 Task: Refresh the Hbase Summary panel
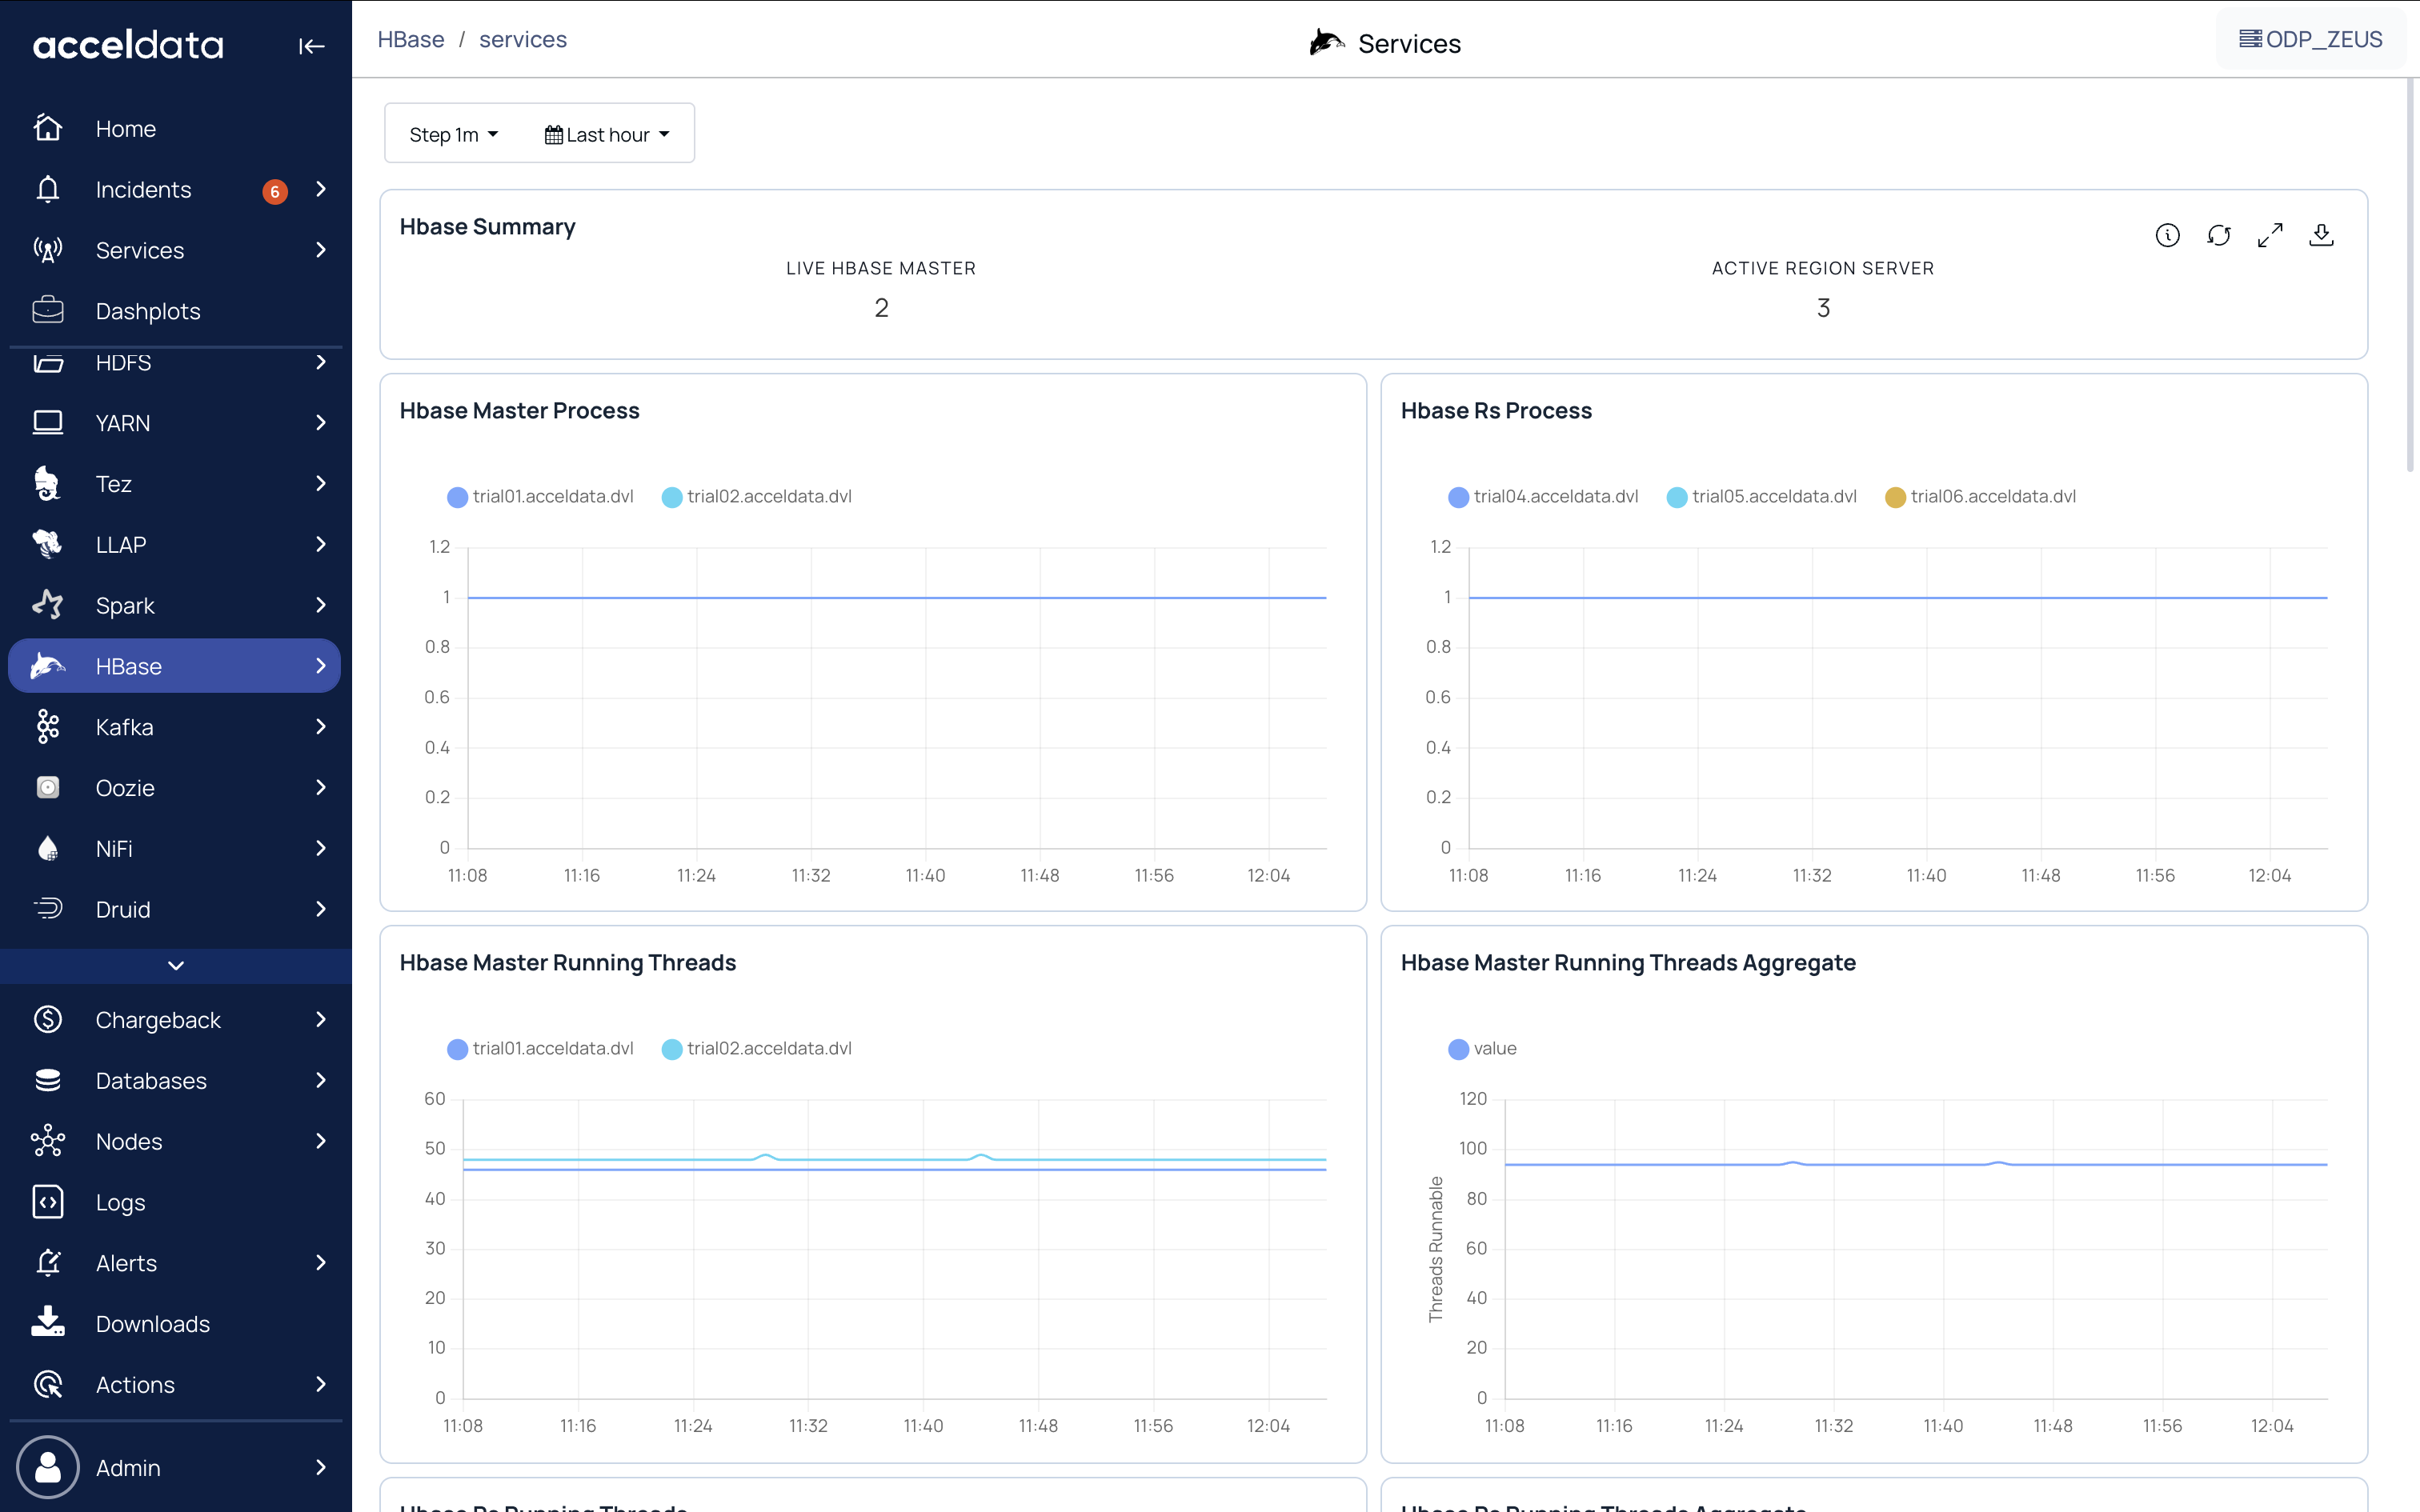coord(2219,235)
